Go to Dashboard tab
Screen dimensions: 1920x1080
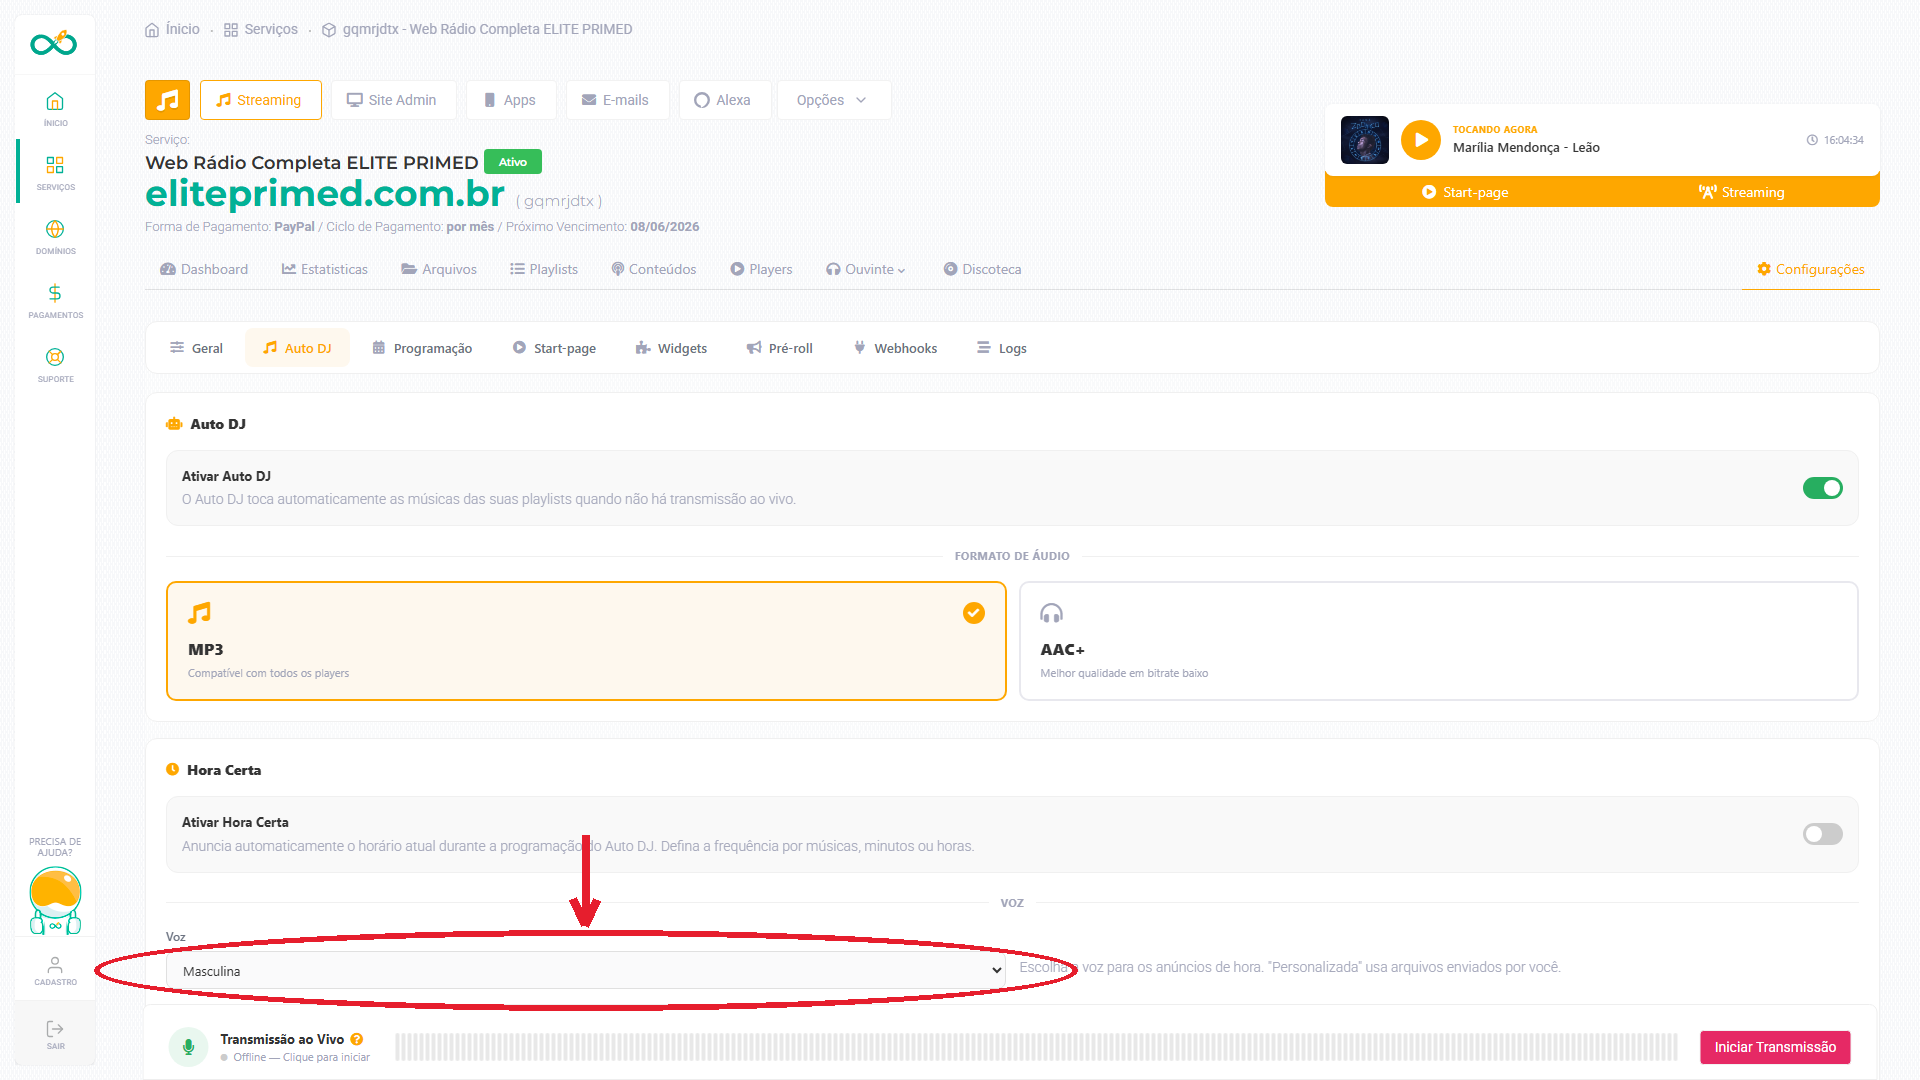[x=204, y=269]
